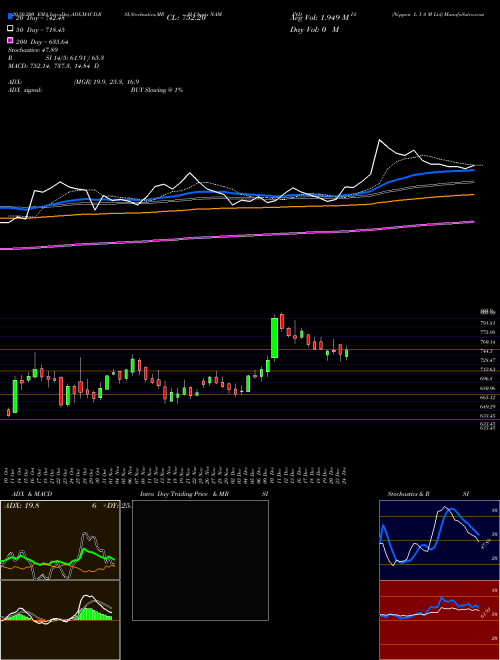Screen dimensions: 500x660
Task: Select the 'Stochastics: 47.89' readout
Action: click(x=32, y=50)
